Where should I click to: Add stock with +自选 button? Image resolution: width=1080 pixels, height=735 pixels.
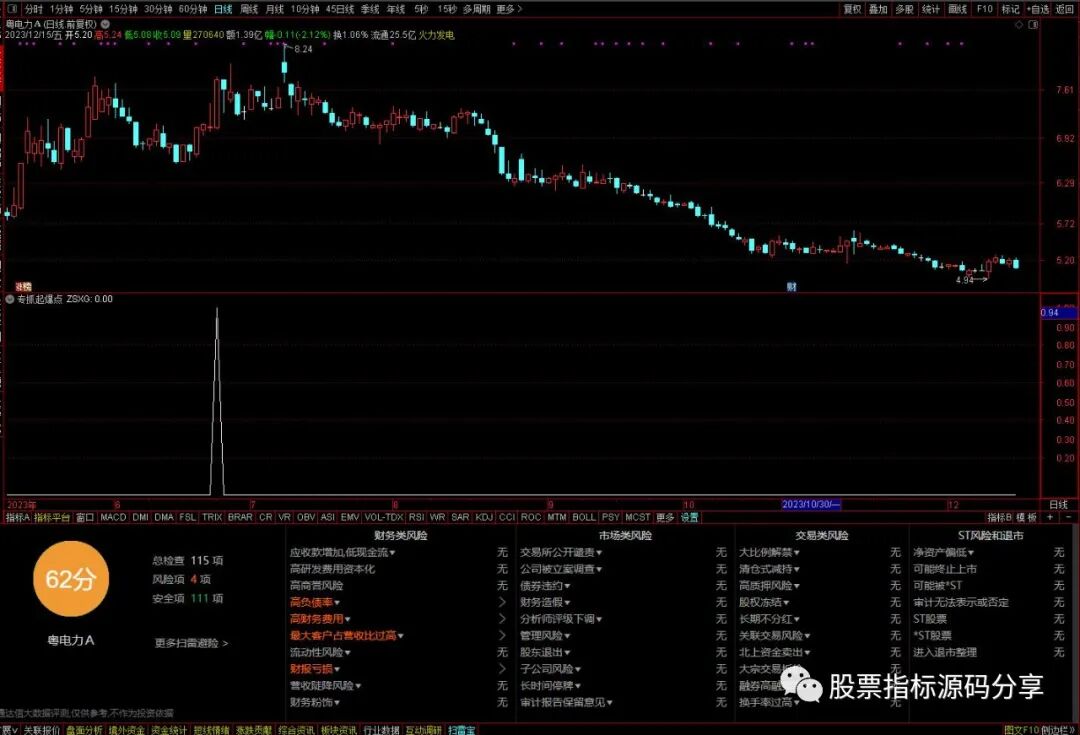(x=1037, y=9)
